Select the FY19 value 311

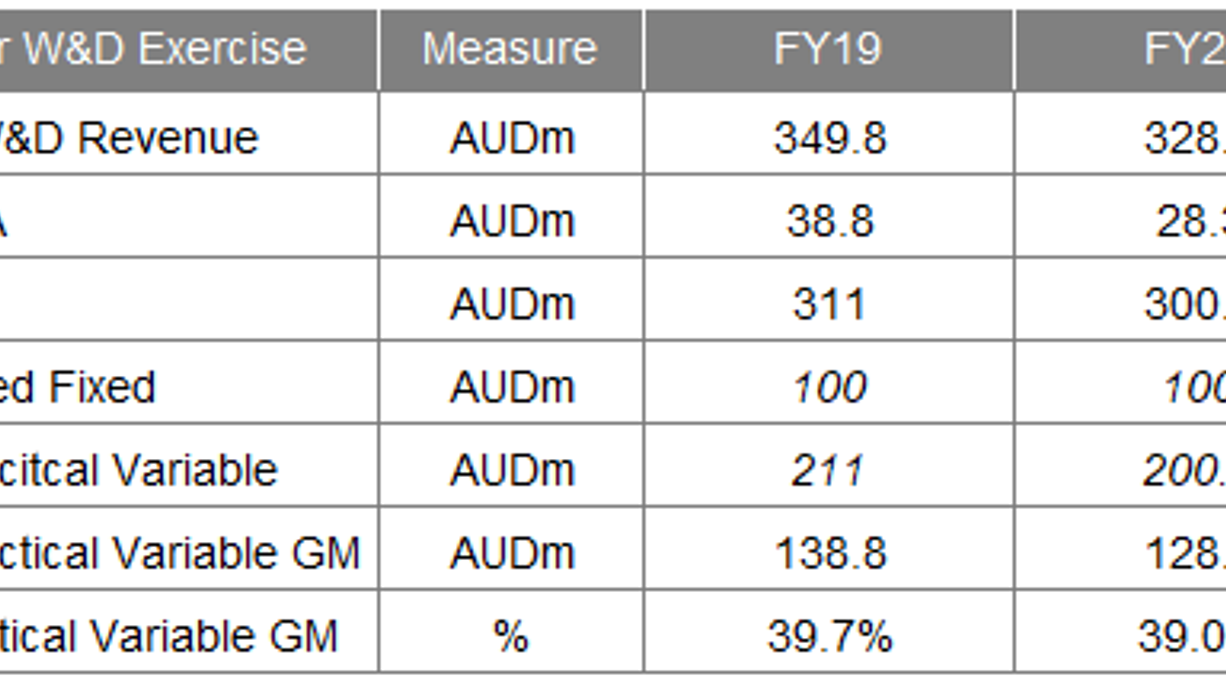pyautogui.click(x=829, y=303)
